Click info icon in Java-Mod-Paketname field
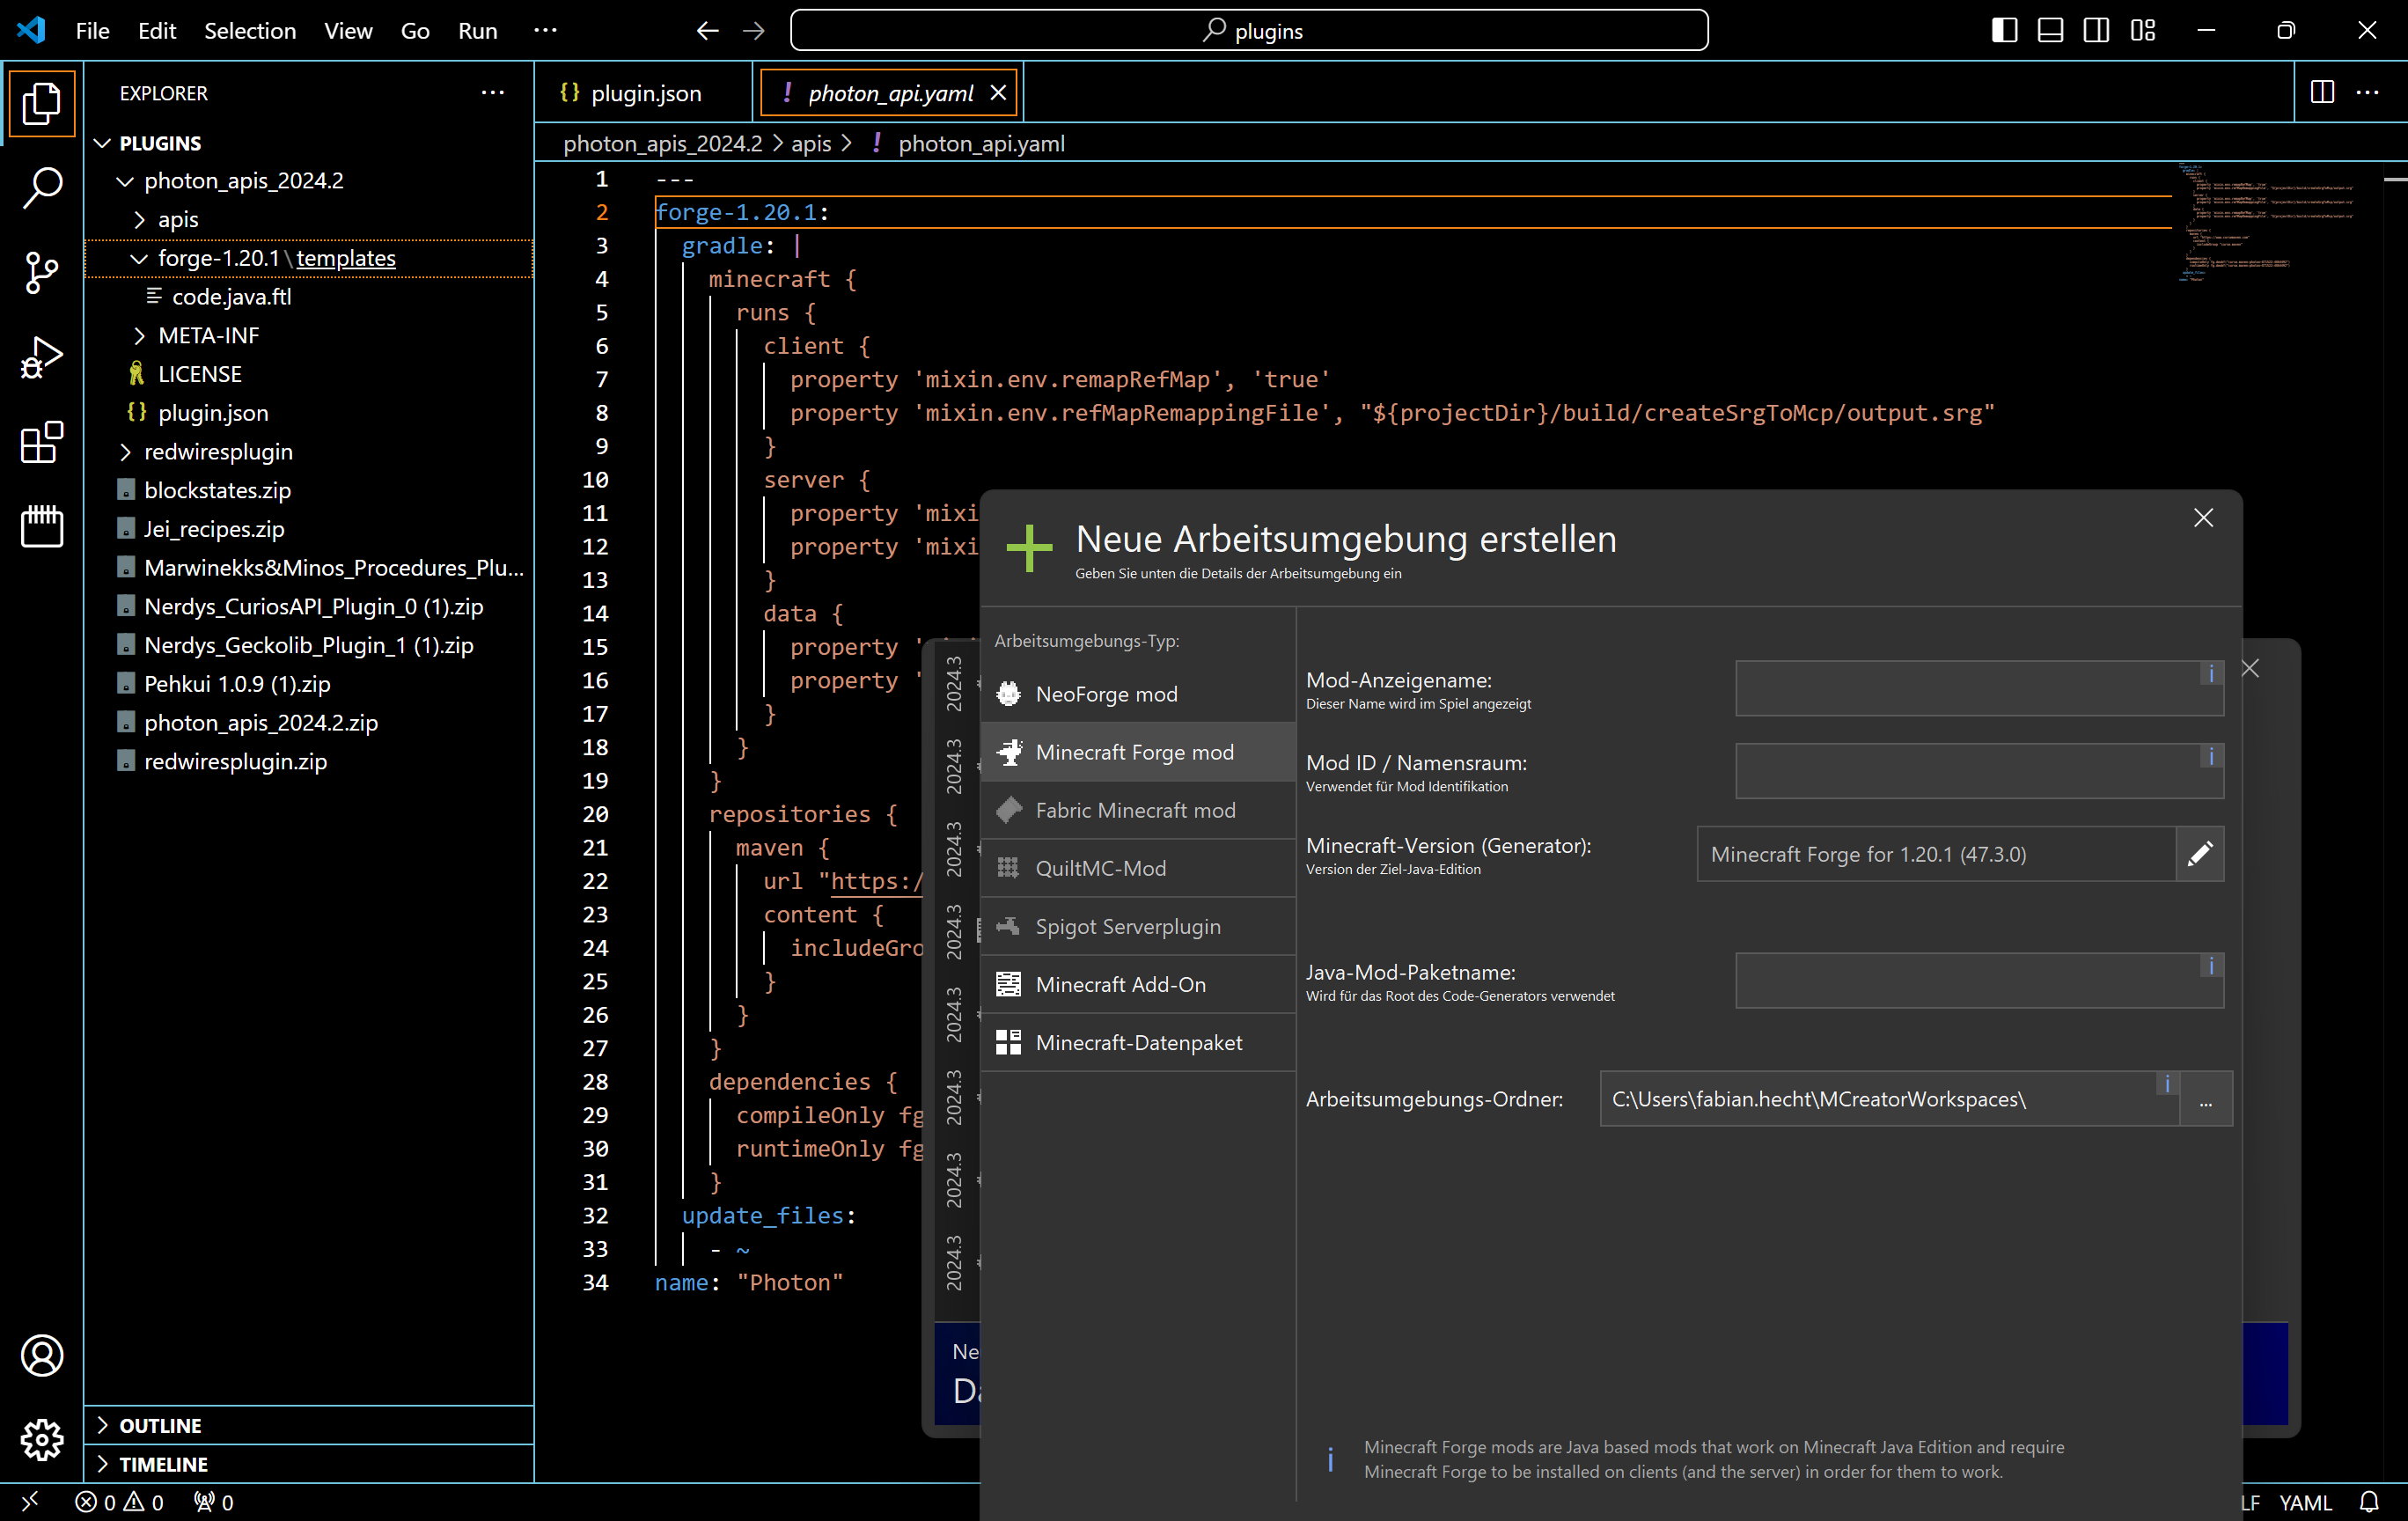 tap(2211, 966)
